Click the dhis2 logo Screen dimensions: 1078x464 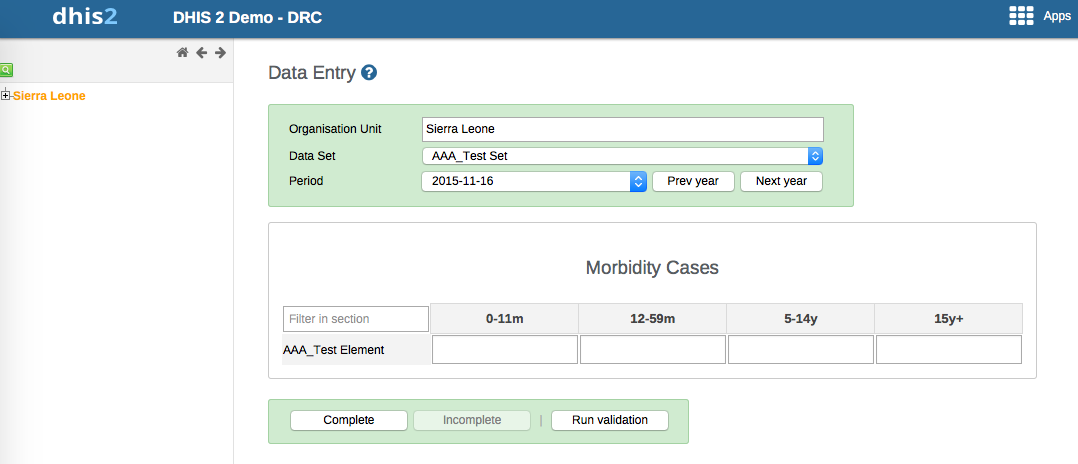[85, 17]
